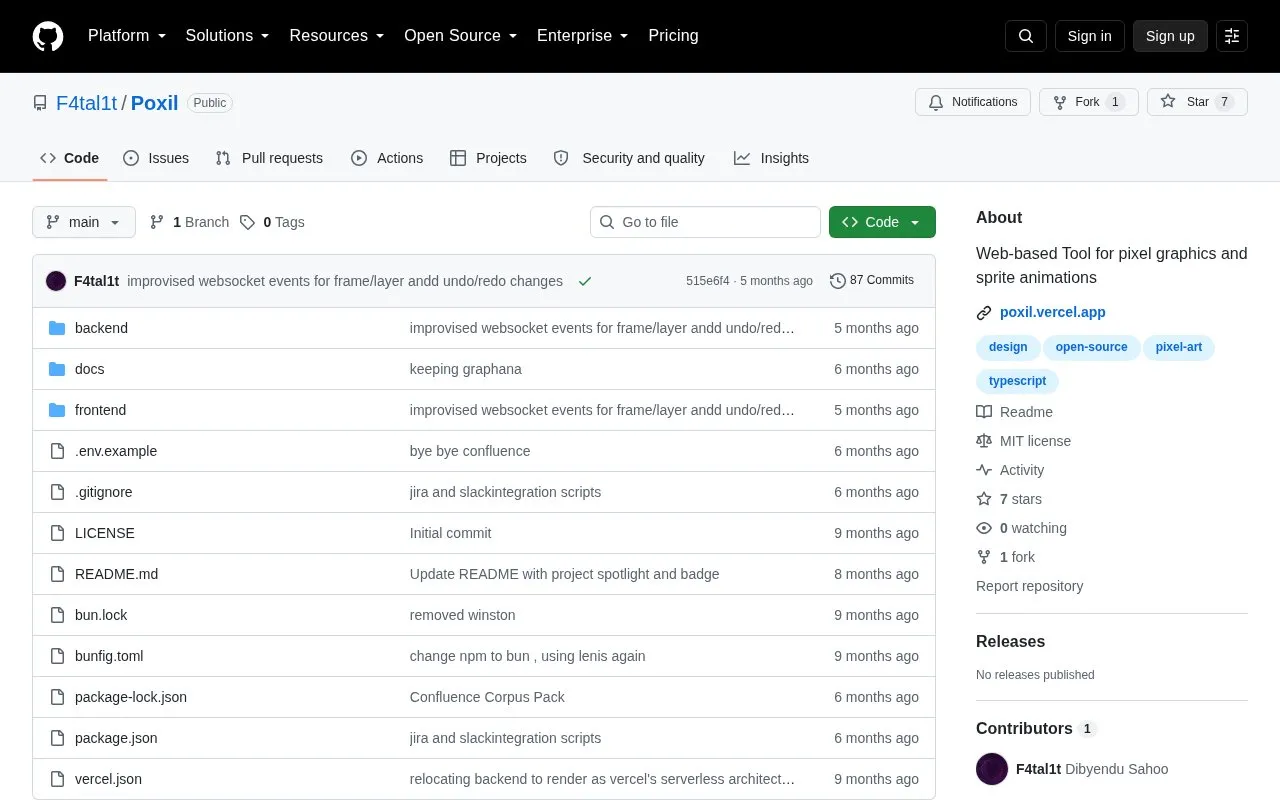The width and height of the screenshot is (1280, 800).
Task: Click Report repository link
Action: [1029, 586]
